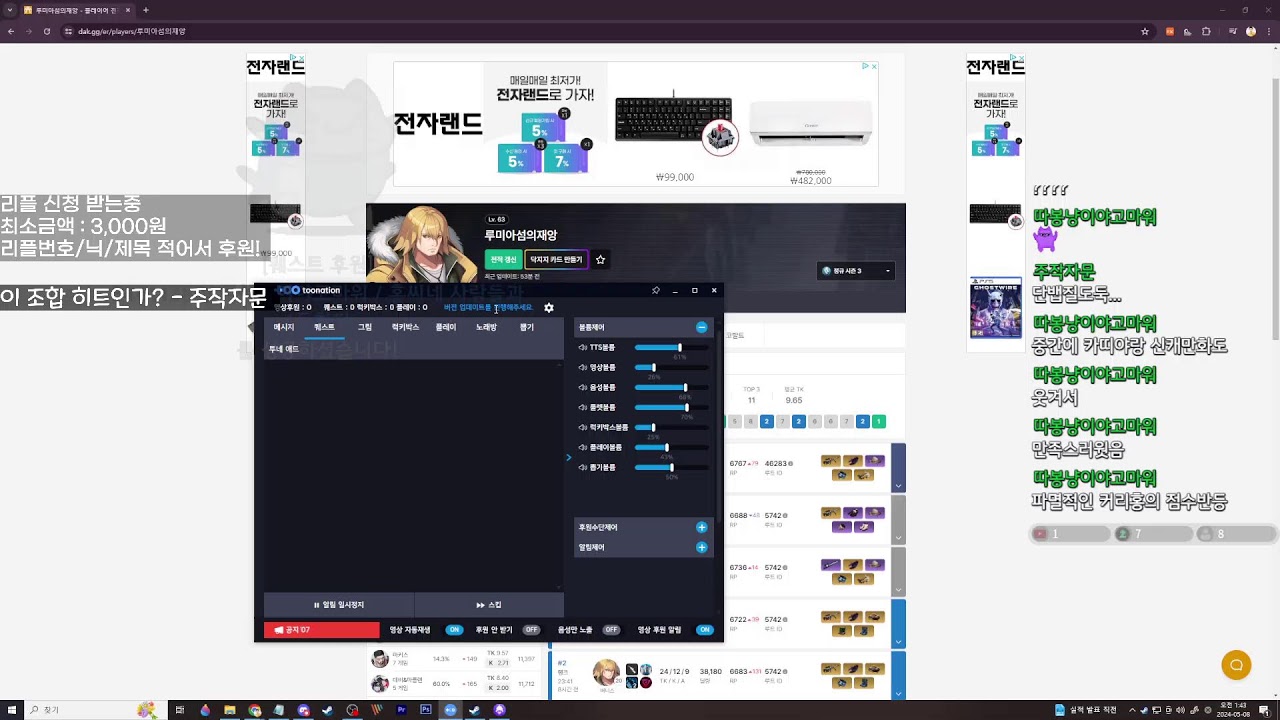Image resolution: width=1280 pixels, height=720 pixels.
Task: Expand the 알림제어 section
Action: pos(701,547)
